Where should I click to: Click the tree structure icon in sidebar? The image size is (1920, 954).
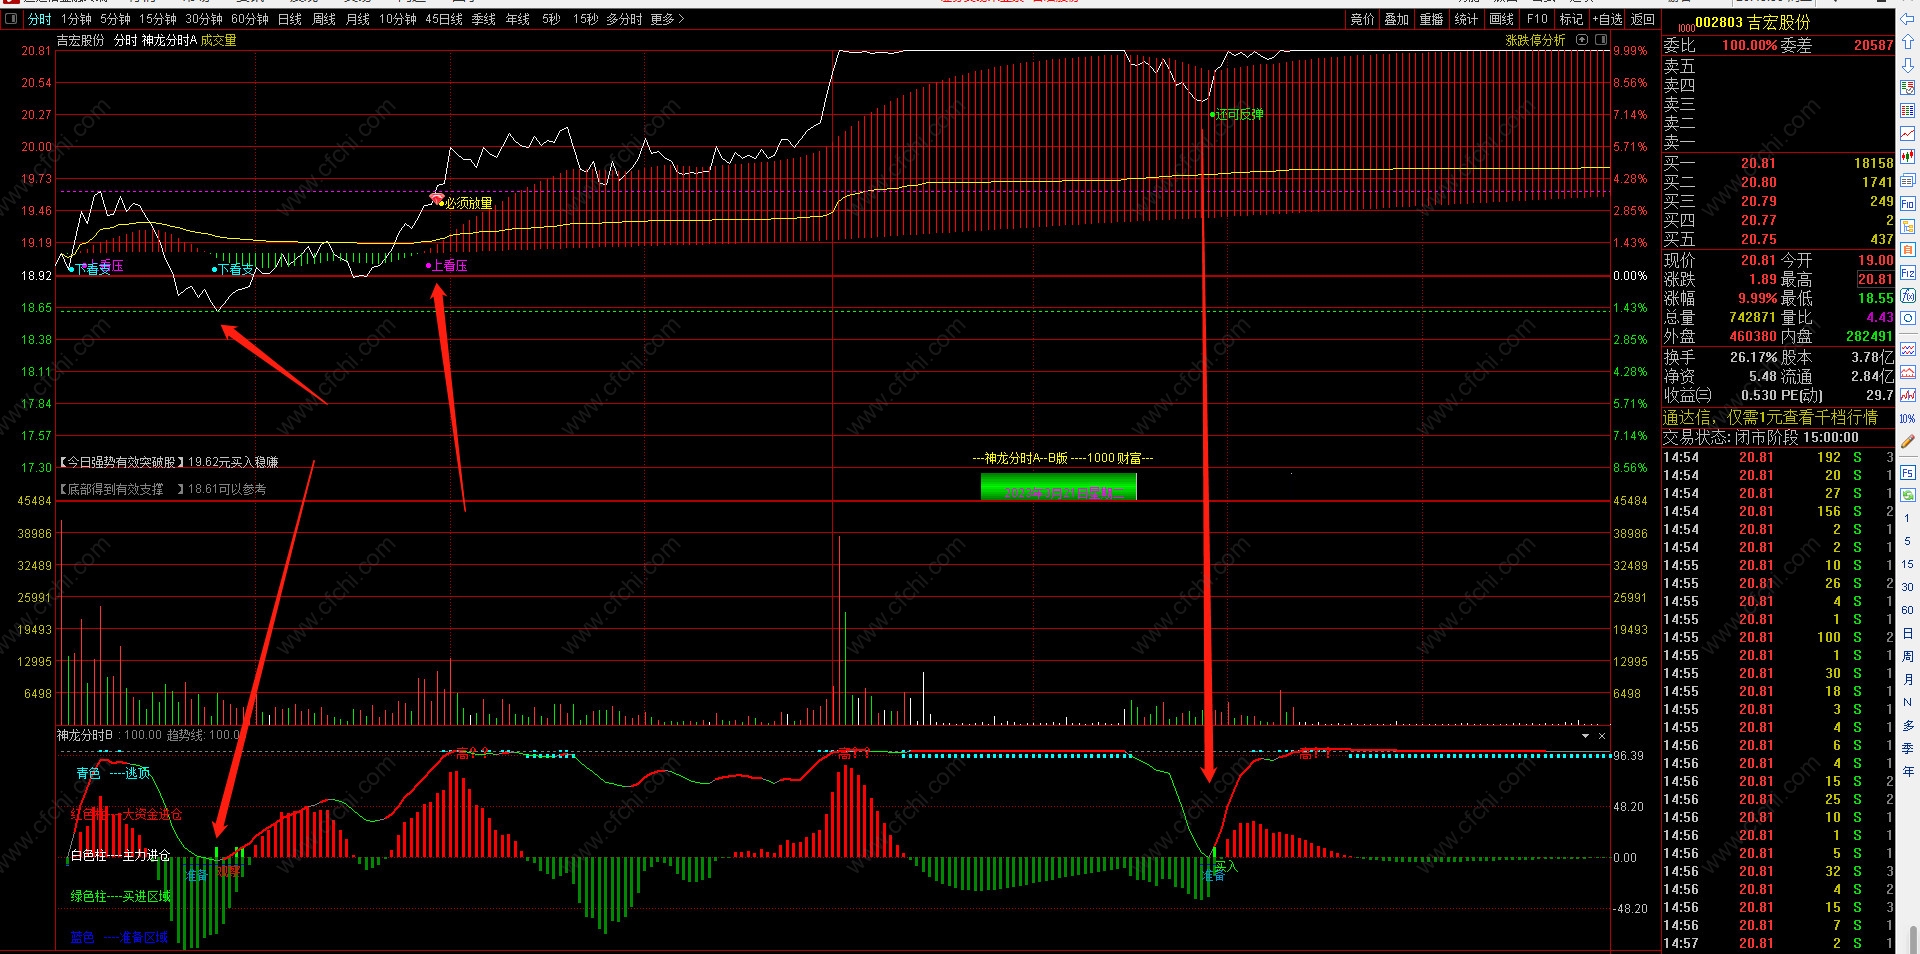tap(1907, 226)
